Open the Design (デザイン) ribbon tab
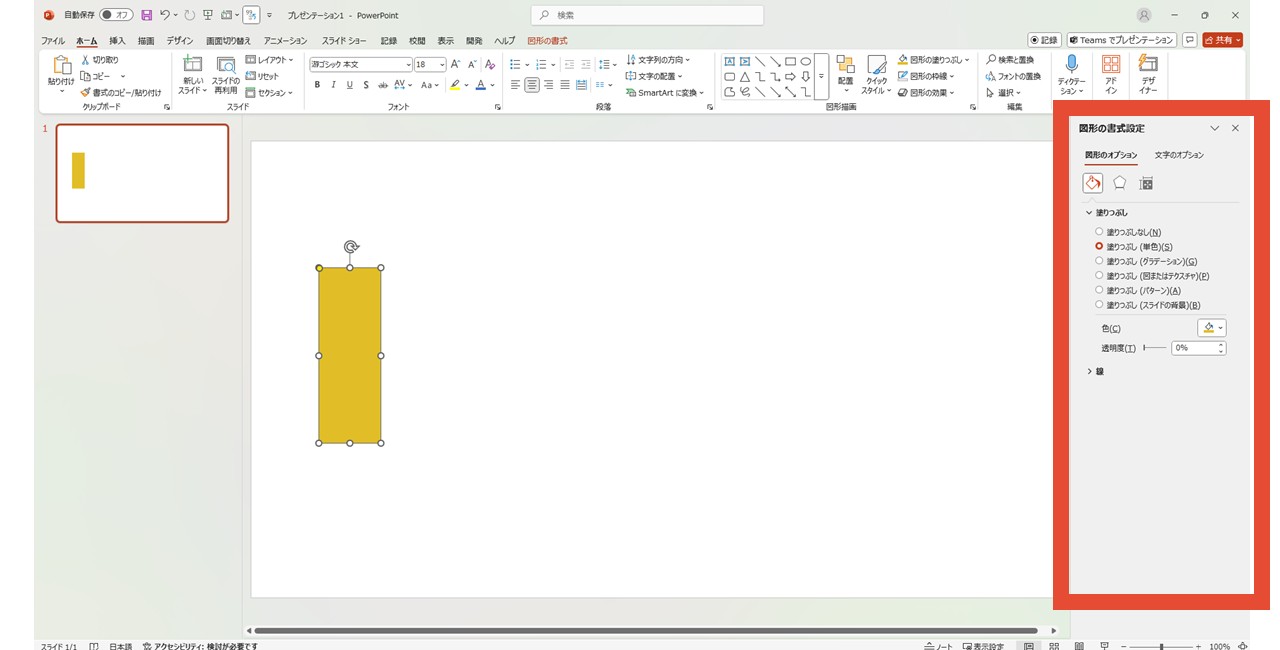Viewport: 1280px width, 650px height. [x=180, y=41]
